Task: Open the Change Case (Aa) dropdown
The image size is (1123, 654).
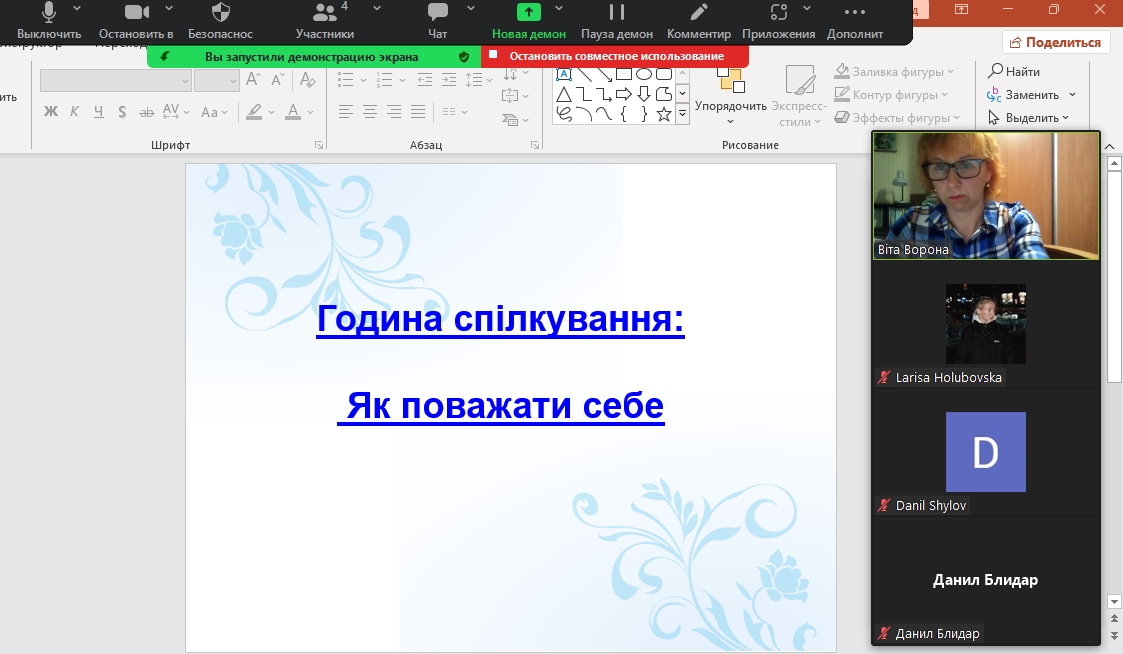Action: (213, 112)
